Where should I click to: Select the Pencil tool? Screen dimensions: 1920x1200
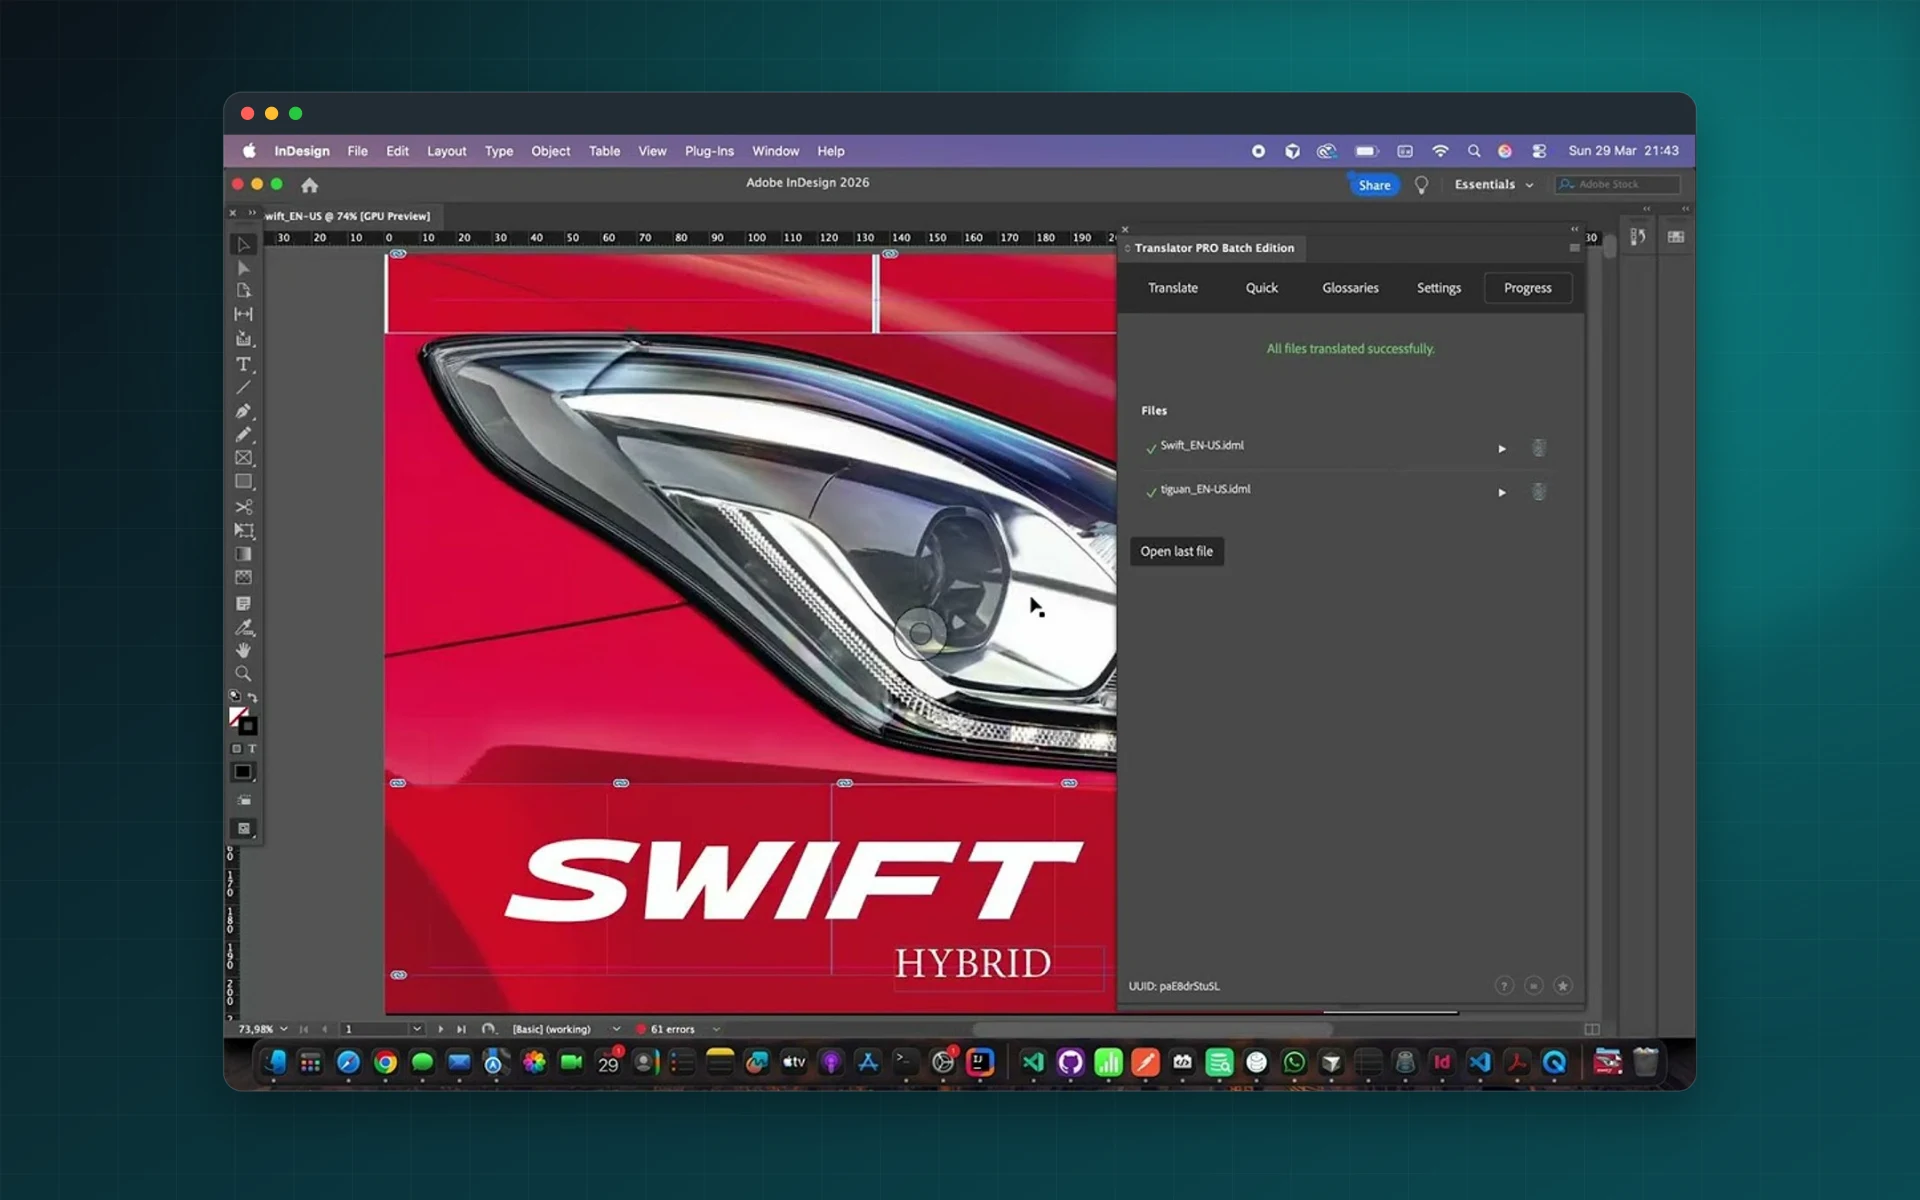point(243,435)
